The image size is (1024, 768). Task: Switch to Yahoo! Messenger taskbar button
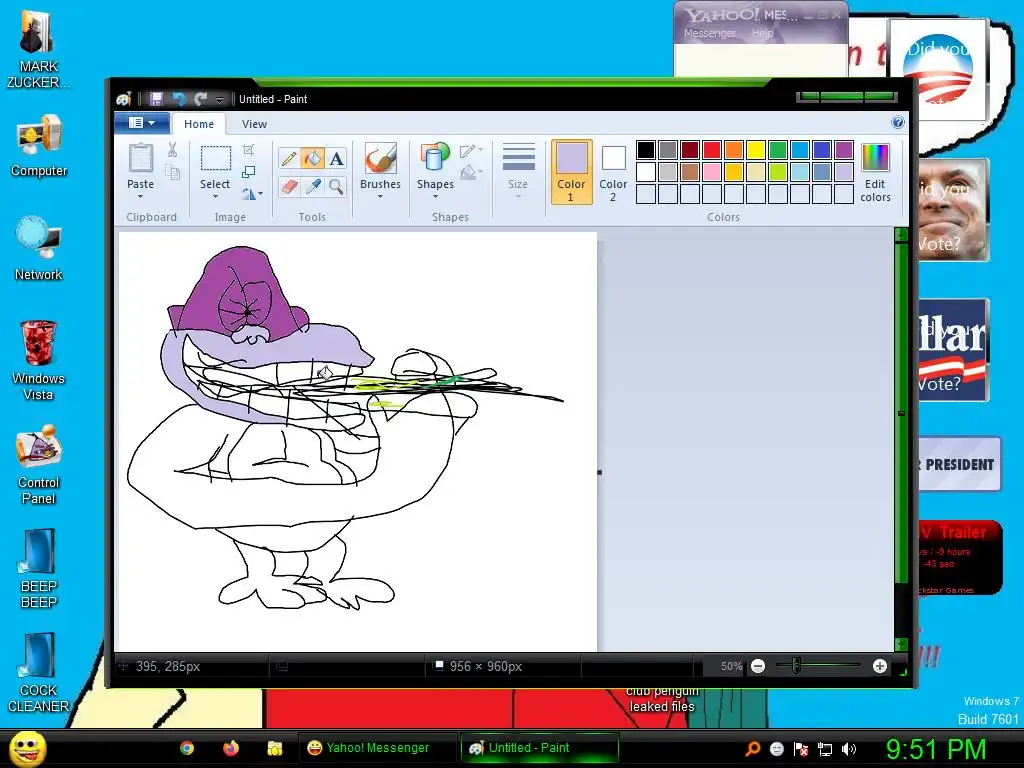[x=377, y=748]
